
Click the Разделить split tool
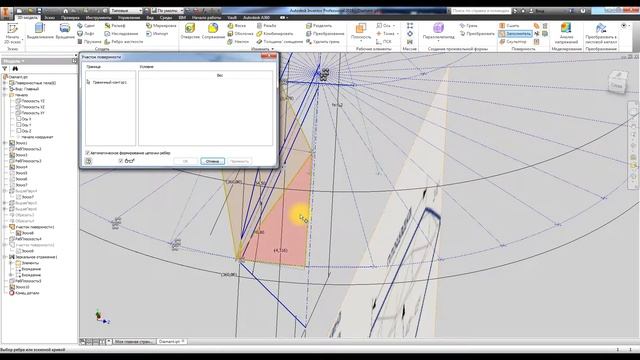(x=319, y=26)
